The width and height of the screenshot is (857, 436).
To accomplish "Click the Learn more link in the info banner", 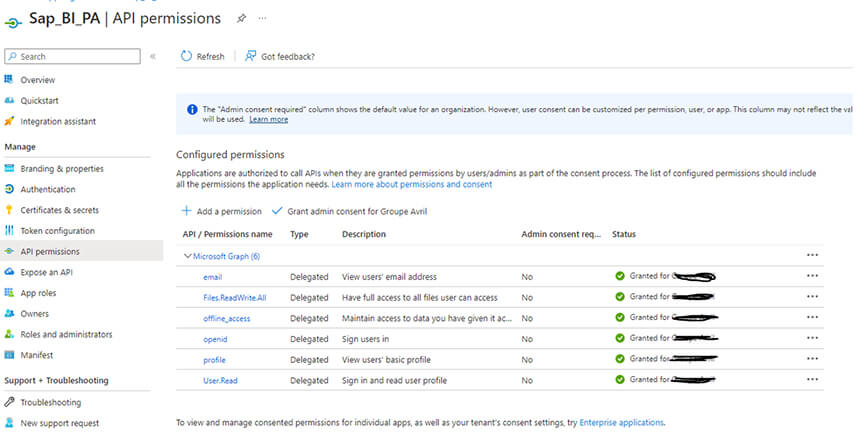I will point(268,119).
